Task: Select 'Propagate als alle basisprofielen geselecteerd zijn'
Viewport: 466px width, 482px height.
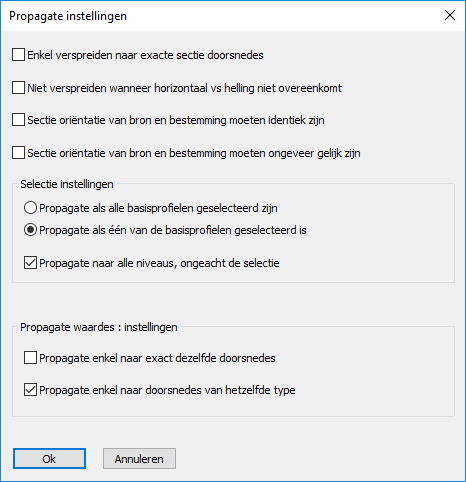Action: click(30, 208)
